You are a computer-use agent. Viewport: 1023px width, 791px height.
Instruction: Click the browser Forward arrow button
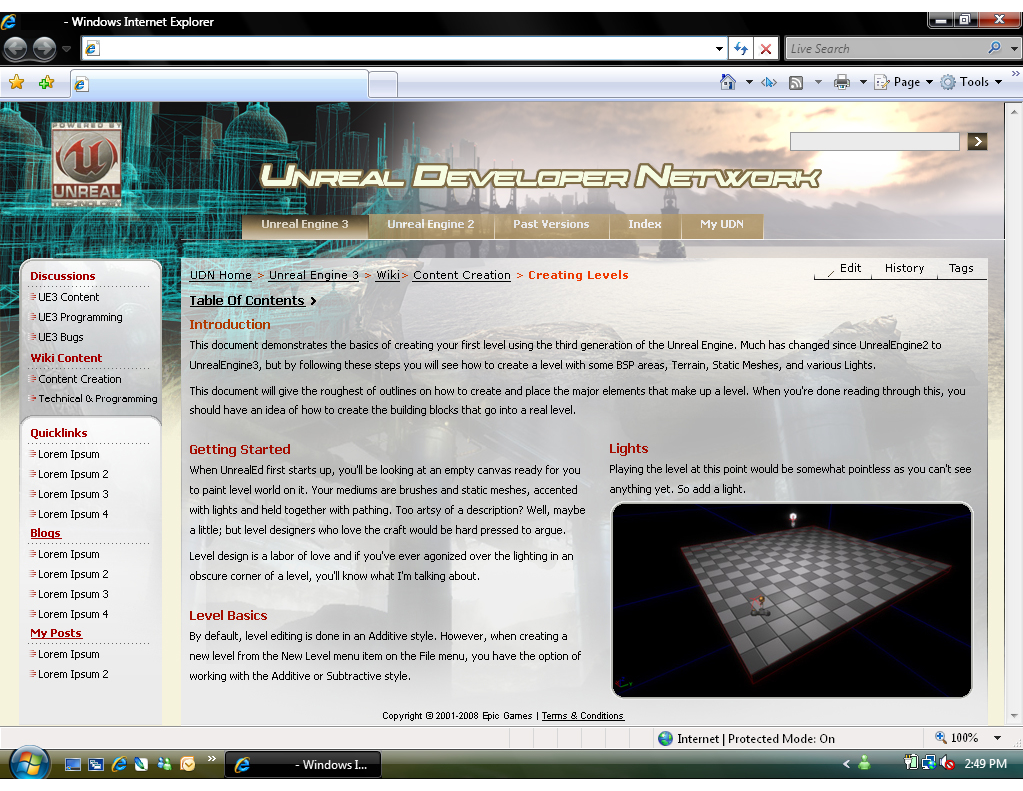[x=44, y=48]
